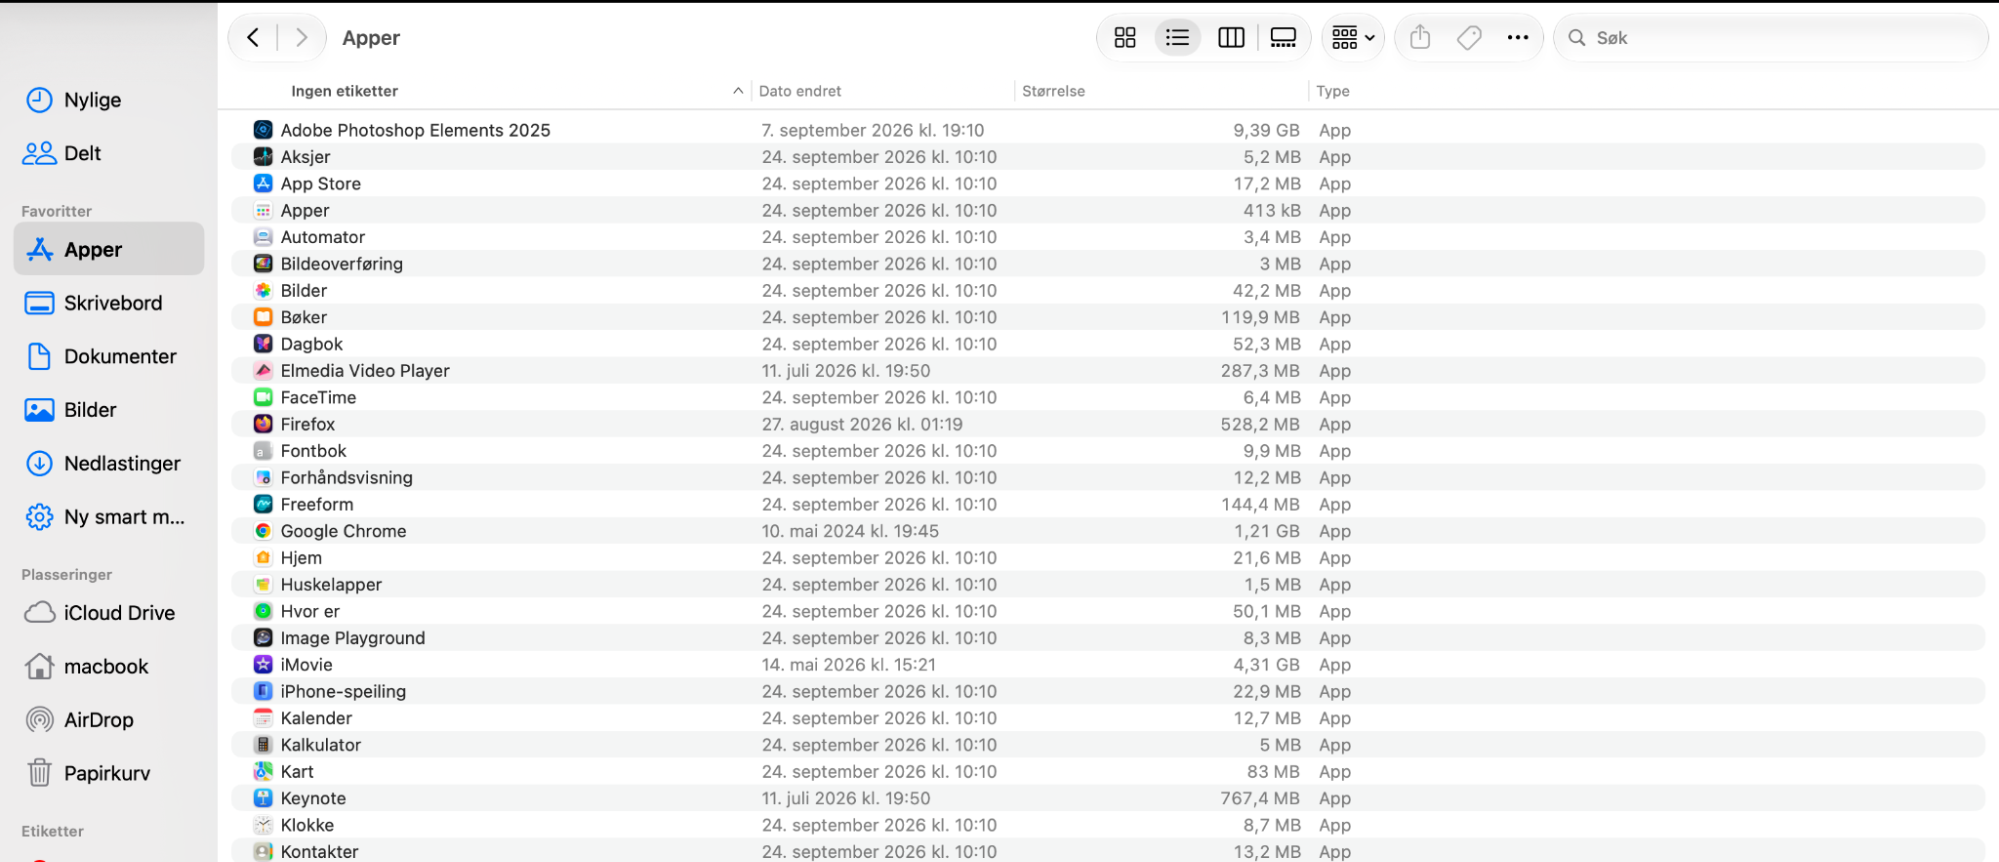Open the more actions ellipsis menu
The height and width of the screenshot is (862, 1999).
click(1518, 38)
